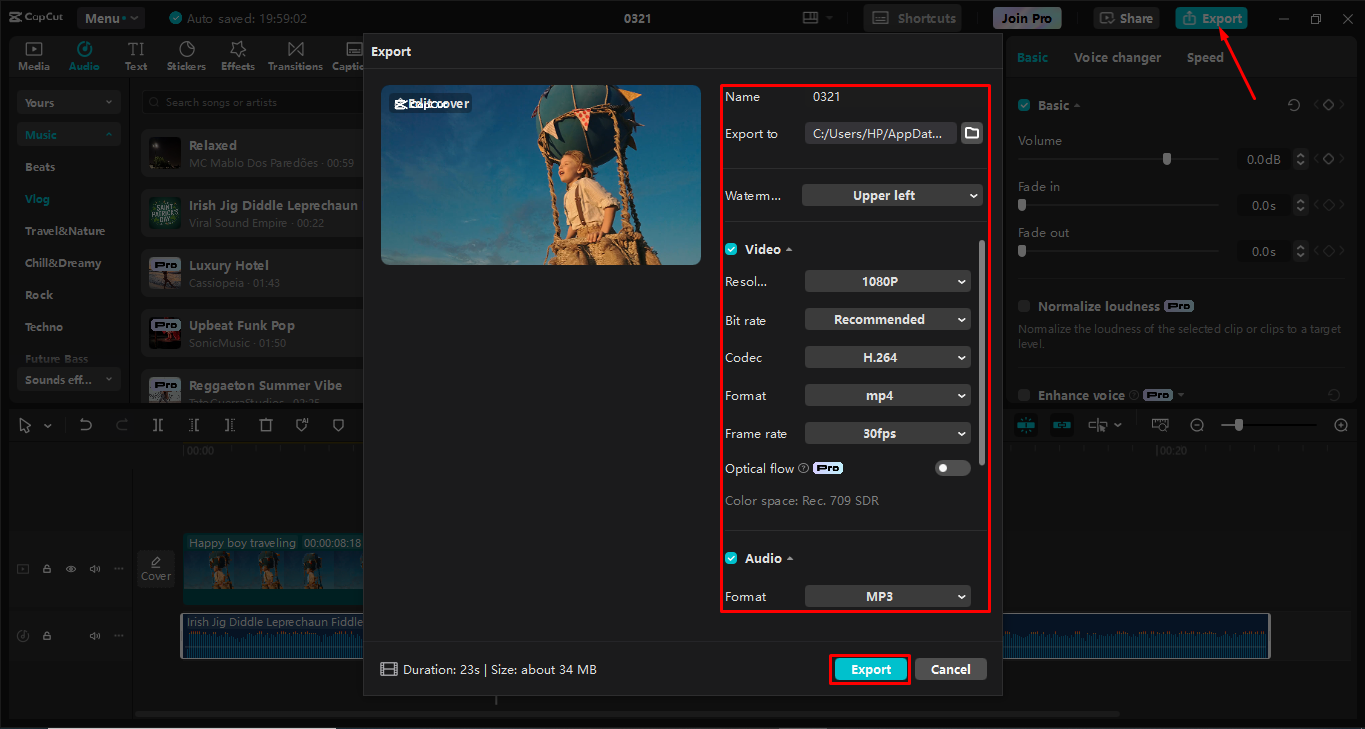Click the Edit Cover button on the video track

tap(155, 568)
